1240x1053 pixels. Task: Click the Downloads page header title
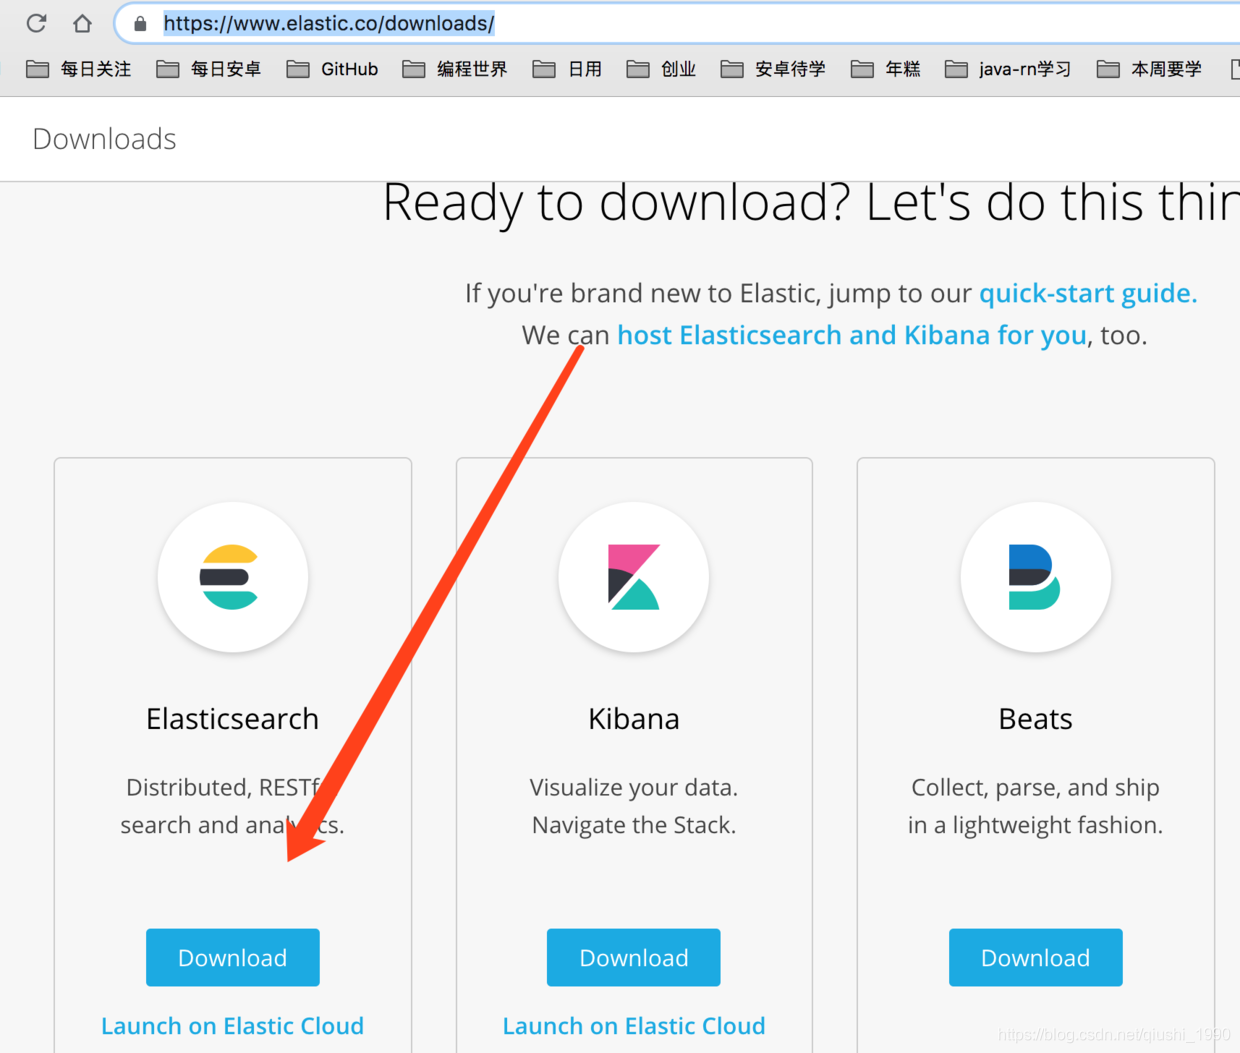(x=104, y=139)
